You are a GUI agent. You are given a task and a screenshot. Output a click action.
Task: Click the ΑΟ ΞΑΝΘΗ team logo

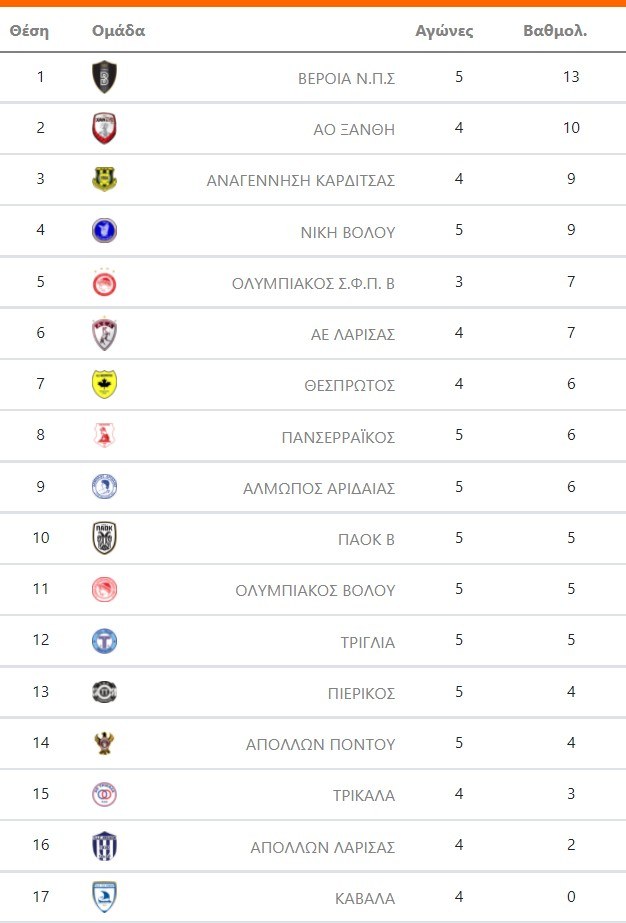[x=104, y=128]
